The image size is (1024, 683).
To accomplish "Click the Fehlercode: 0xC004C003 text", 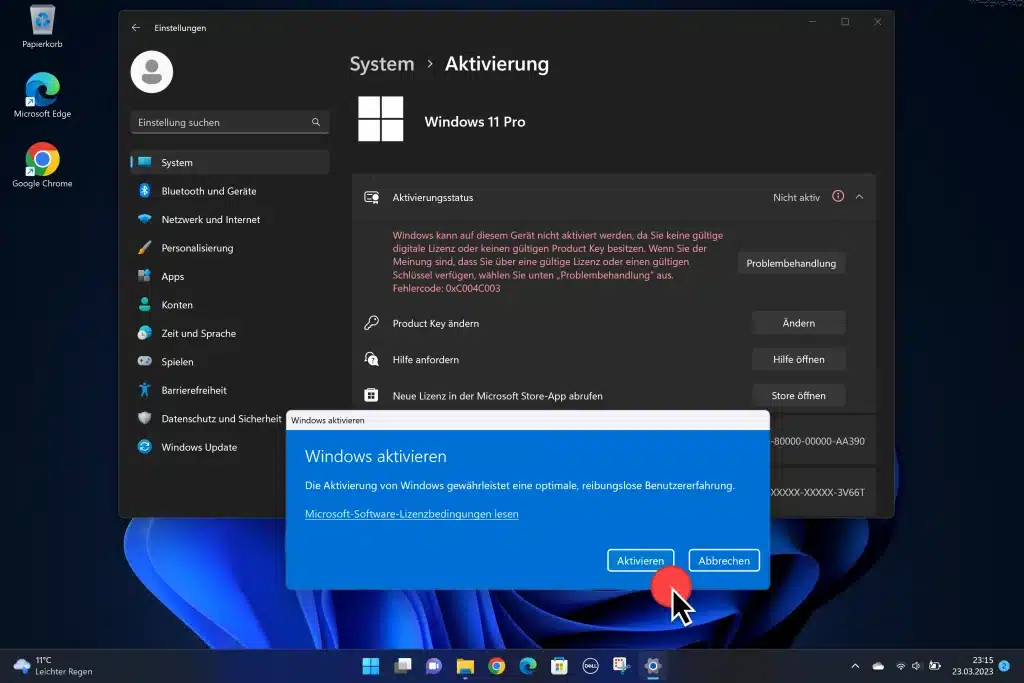I will coord(446,288).
